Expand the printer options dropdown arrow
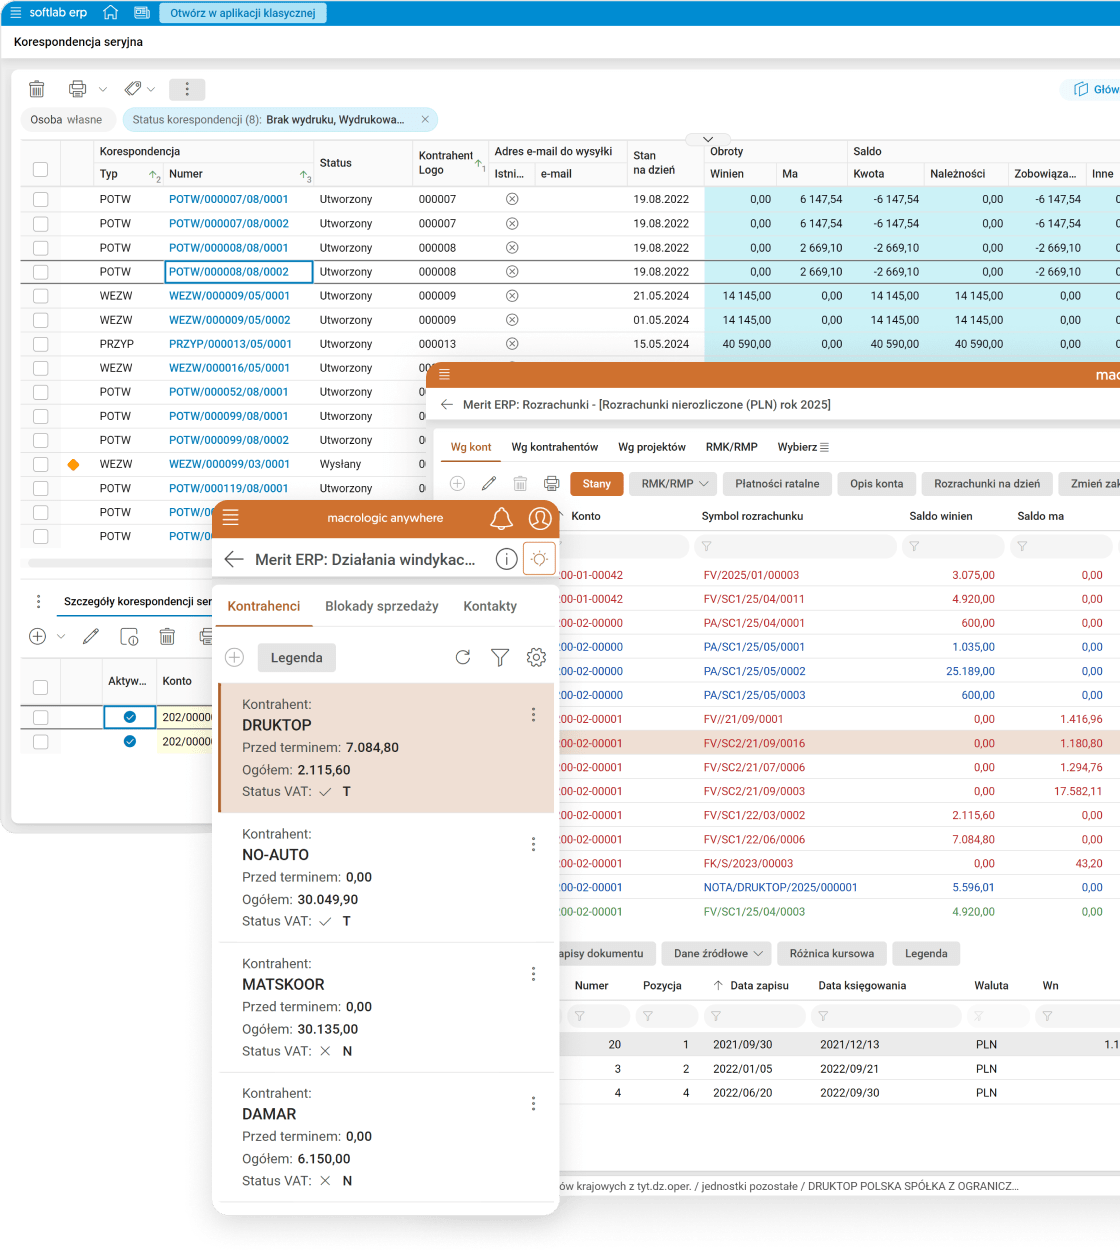Screen dimensions: 1120x1256 (x=103, y=89)
